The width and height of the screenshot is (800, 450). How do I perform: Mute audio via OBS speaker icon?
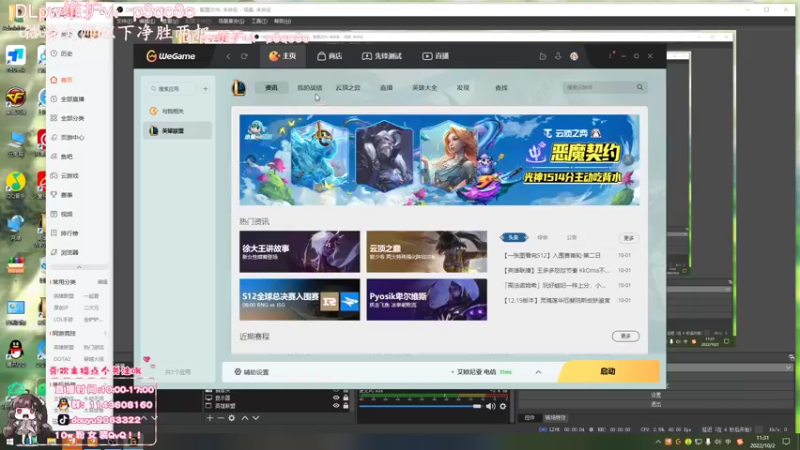pyautogui.click(x=490, y=406)
